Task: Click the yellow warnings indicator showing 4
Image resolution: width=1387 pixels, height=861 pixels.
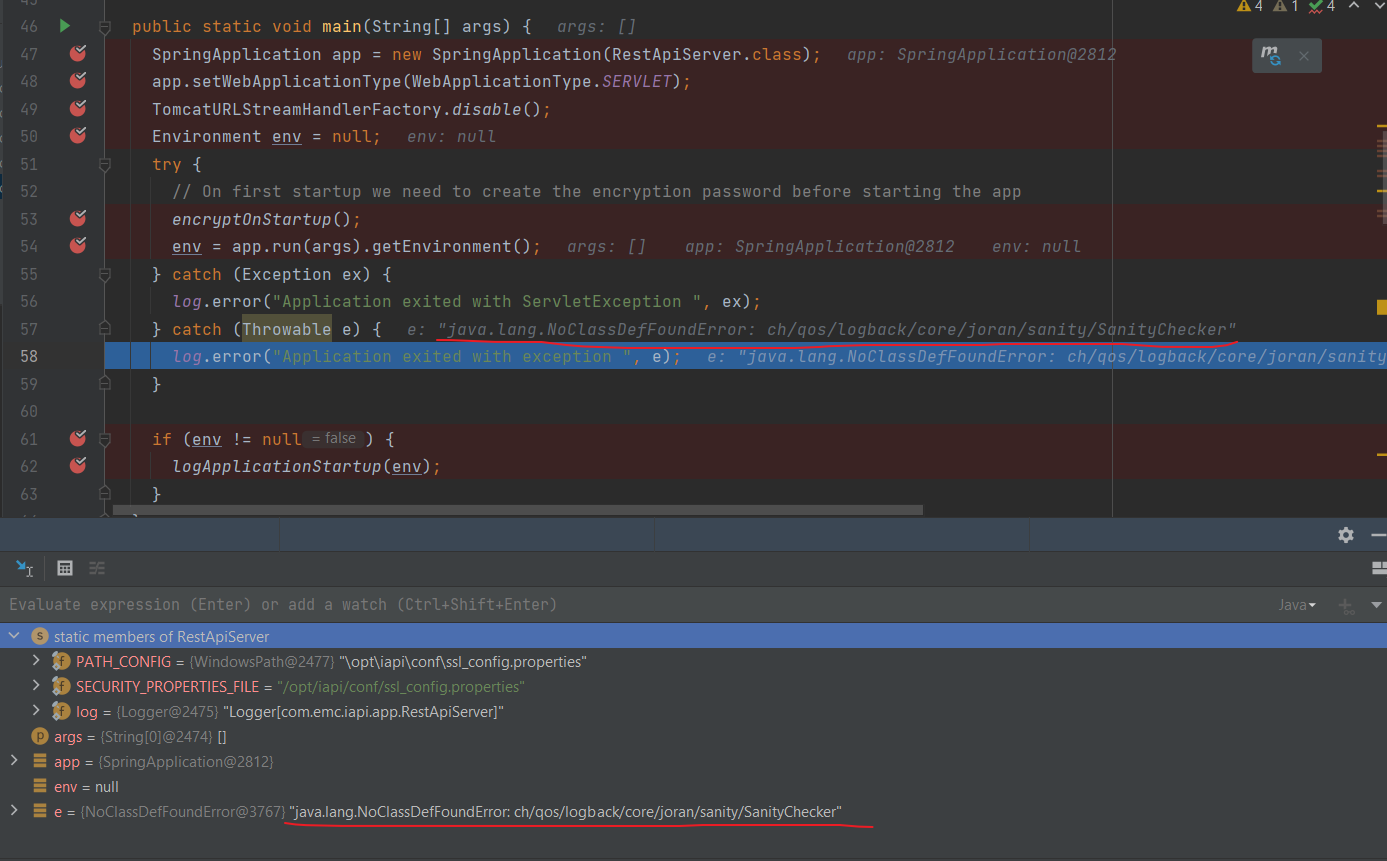Action: 1249,7
